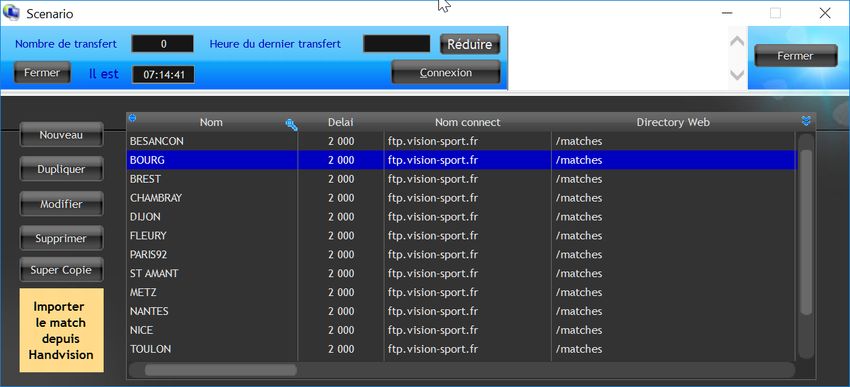Click ftp.vision-sport.fr in the NICE row
The image size is (850, 387).
(x=433, y=331)
